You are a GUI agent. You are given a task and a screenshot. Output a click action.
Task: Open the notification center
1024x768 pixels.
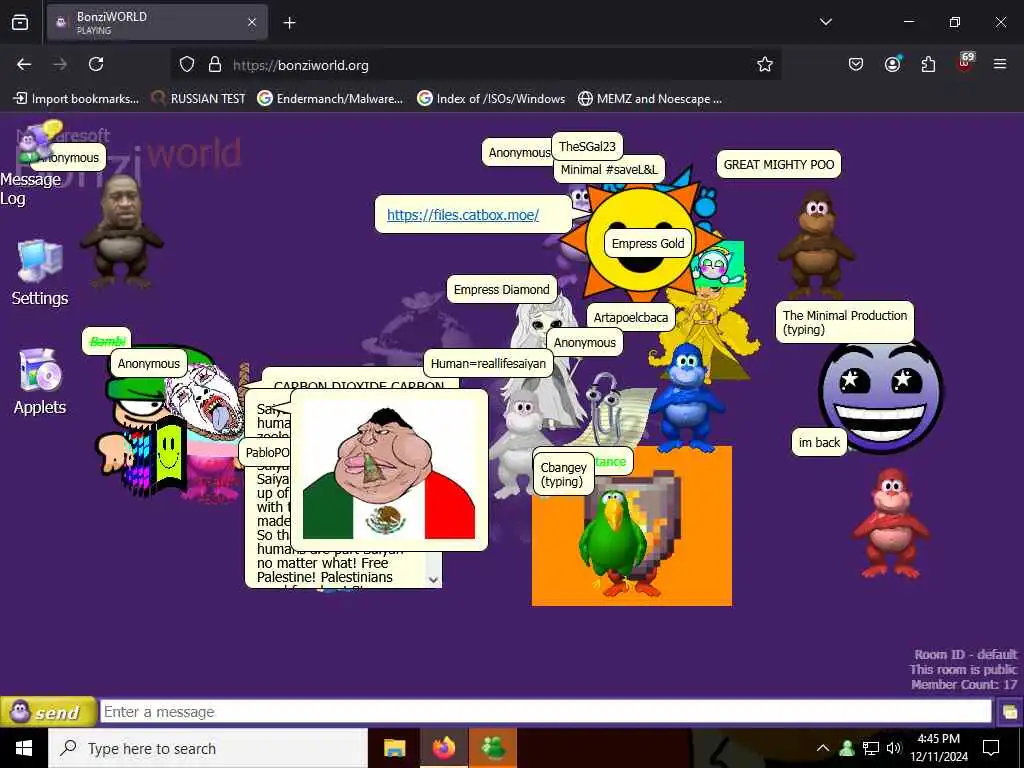pos(991,748)
